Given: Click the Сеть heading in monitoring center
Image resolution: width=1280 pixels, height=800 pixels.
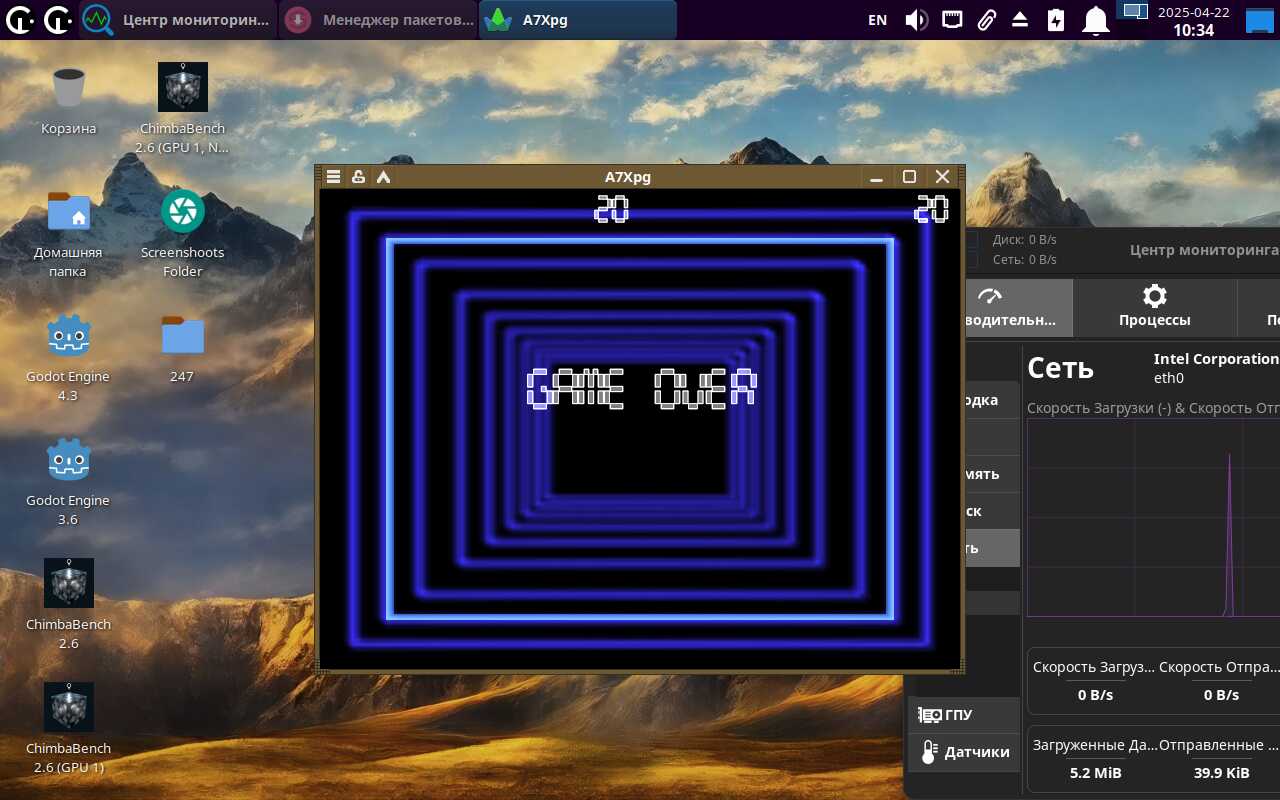Looking at the screenshot, I should pos(1060,368).
